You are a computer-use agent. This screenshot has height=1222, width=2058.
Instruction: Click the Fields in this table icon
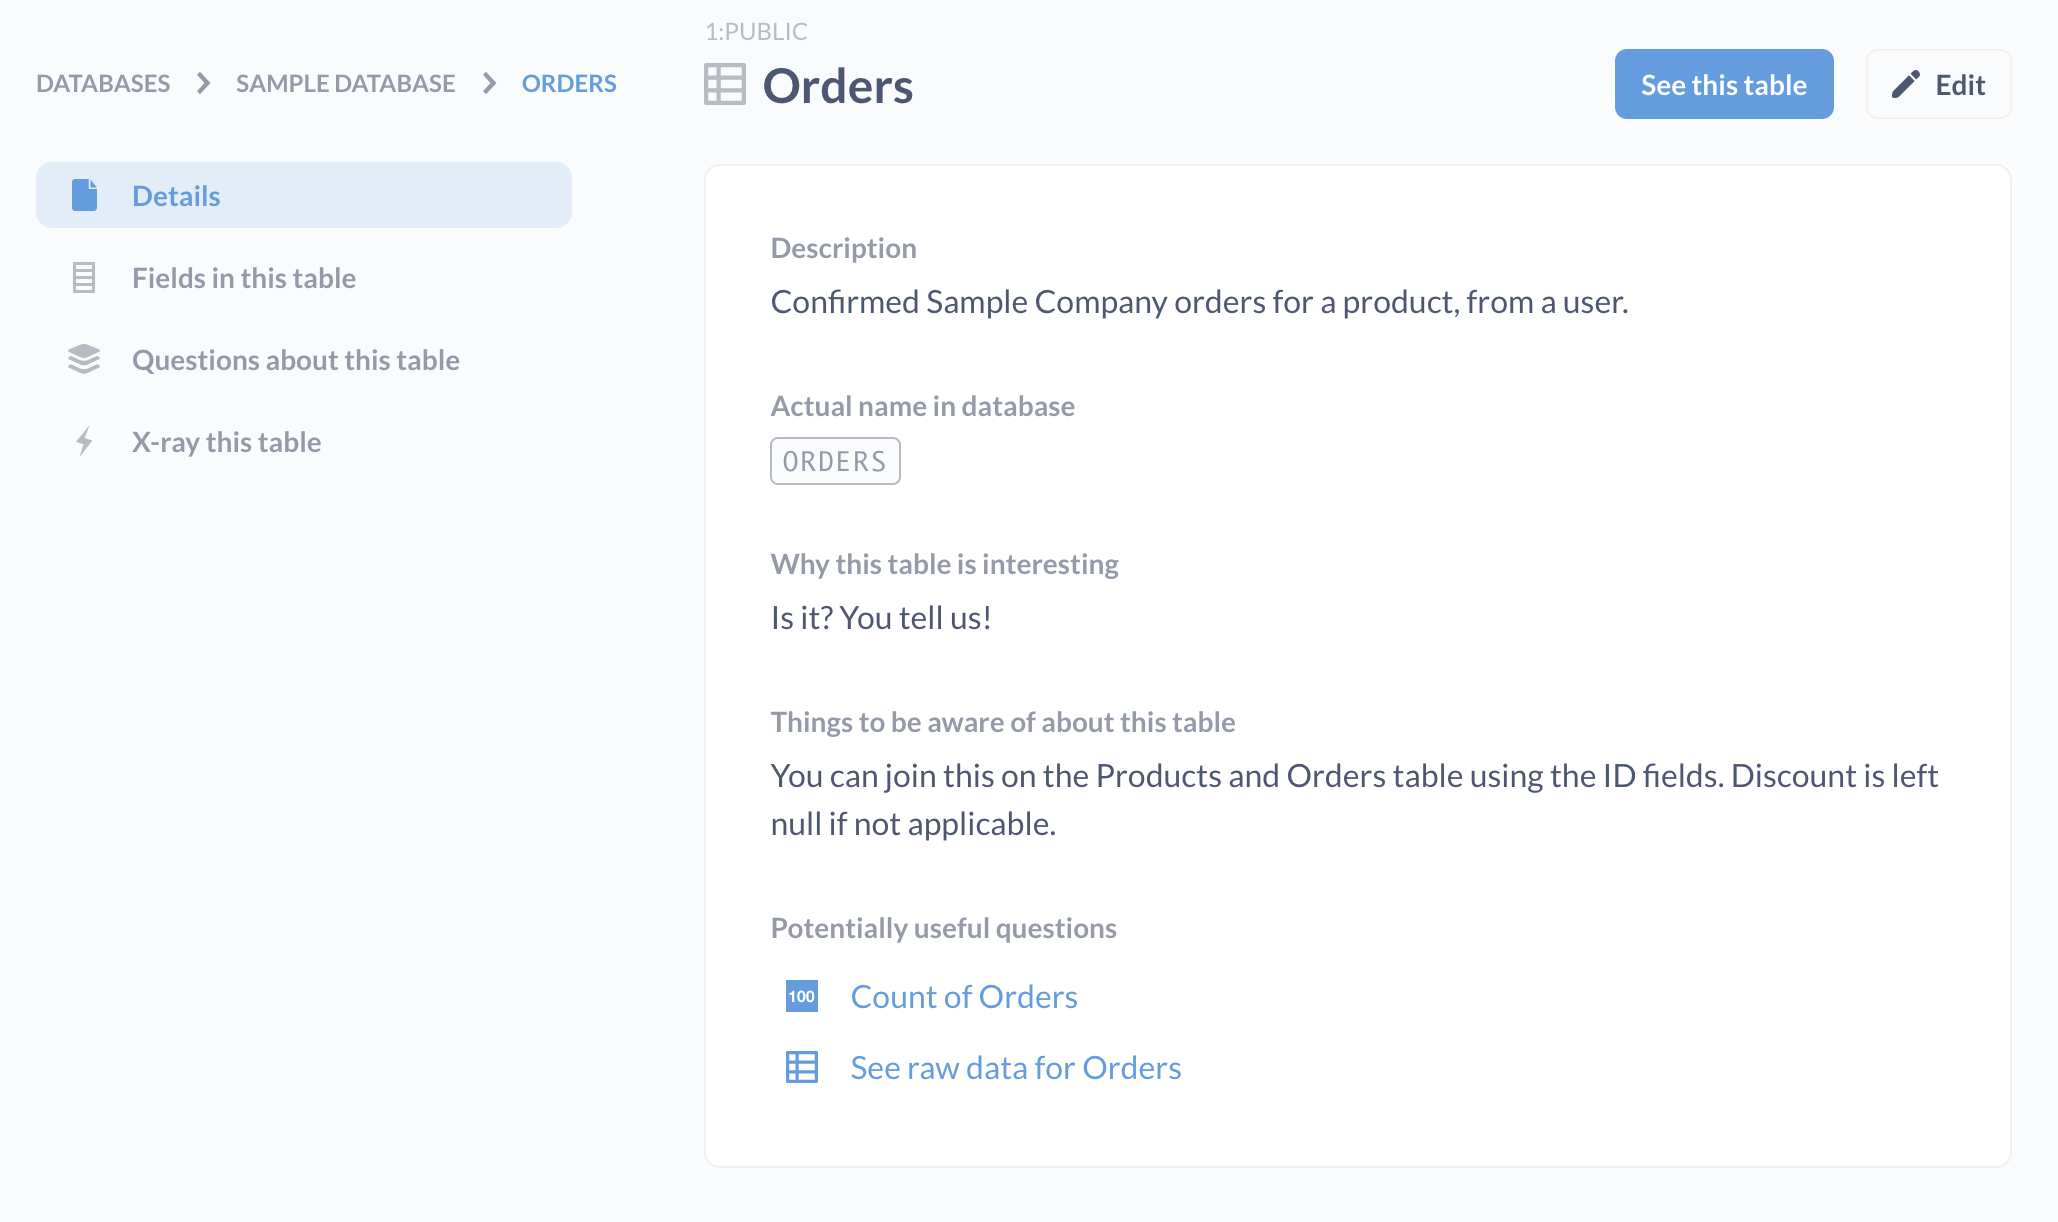[83, 275]
